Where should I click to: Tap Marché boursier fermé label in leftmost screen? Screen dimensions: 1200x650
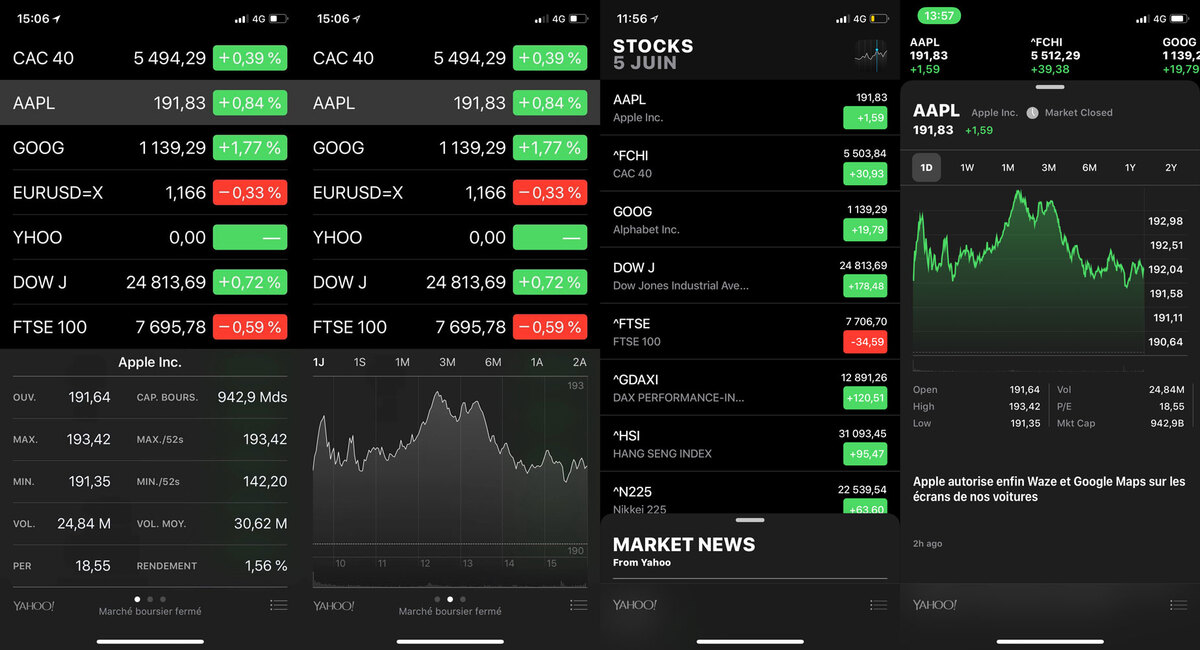pos(150,611)
